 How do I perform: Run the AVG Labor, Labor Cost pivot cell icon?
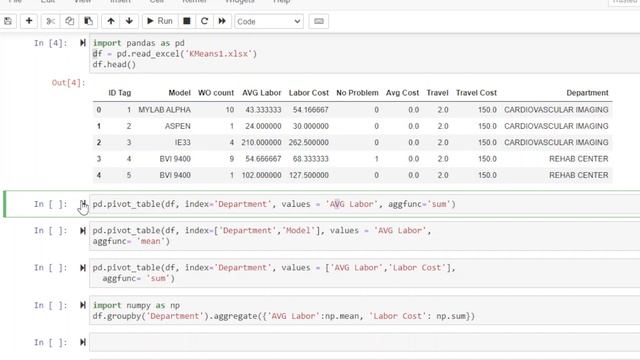pyautogui.click(x=83, y=268)
